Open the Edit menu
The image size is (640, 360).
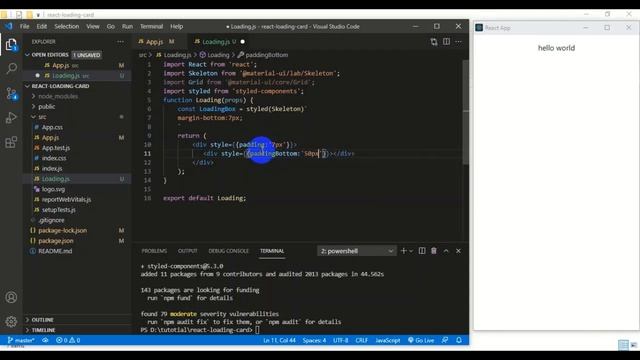42,27
